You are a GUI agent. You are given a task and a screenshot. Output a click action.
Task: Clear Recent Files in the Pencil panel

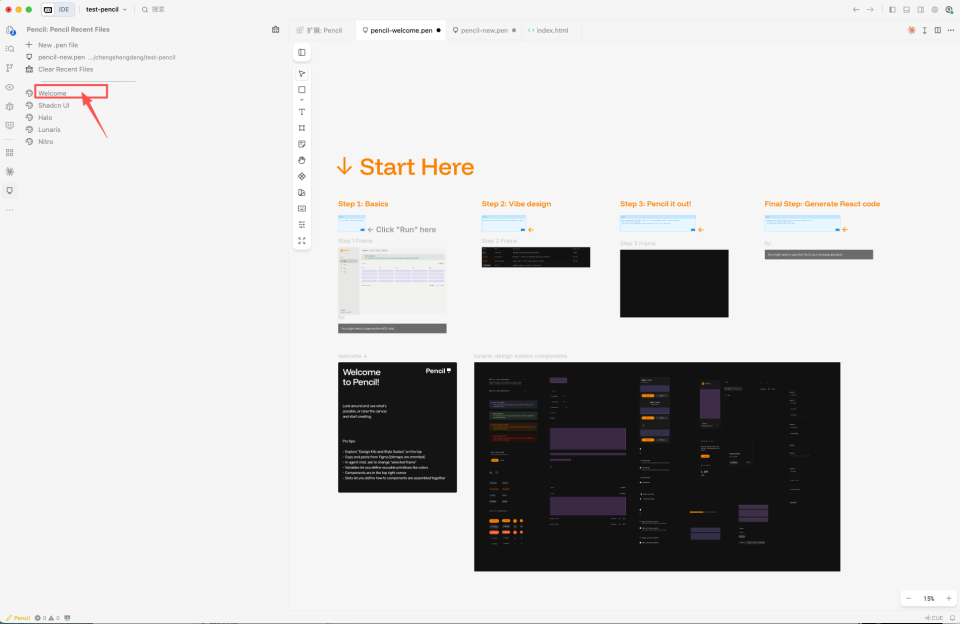pos(59,69)
